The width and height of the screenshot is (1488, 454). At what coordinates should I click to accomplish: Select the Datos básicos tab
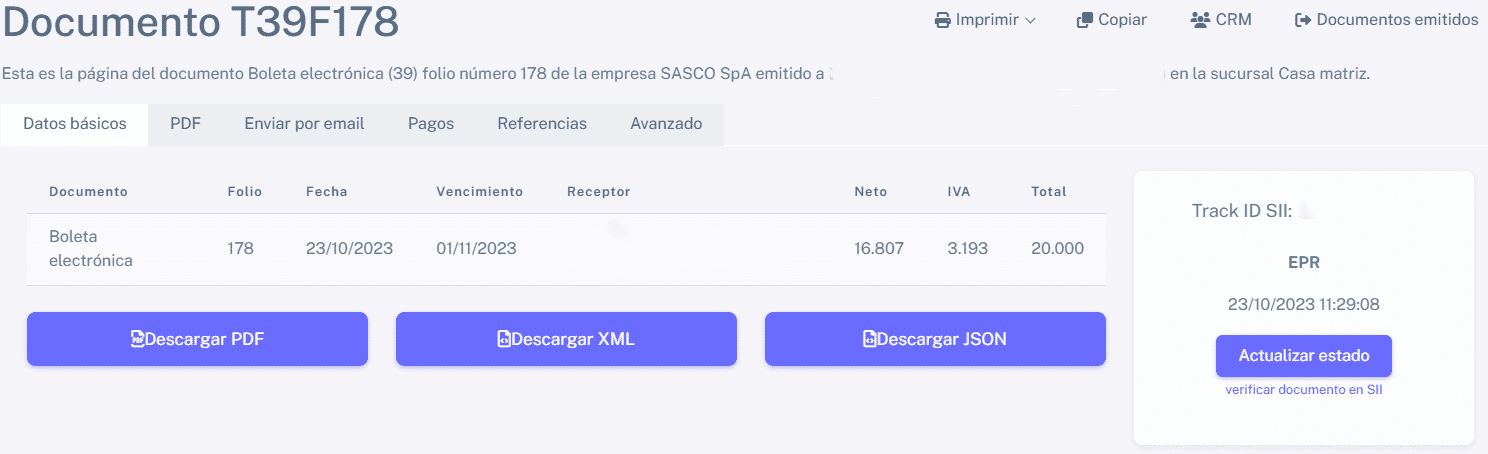pyautogui.click(x=75, y=124)
